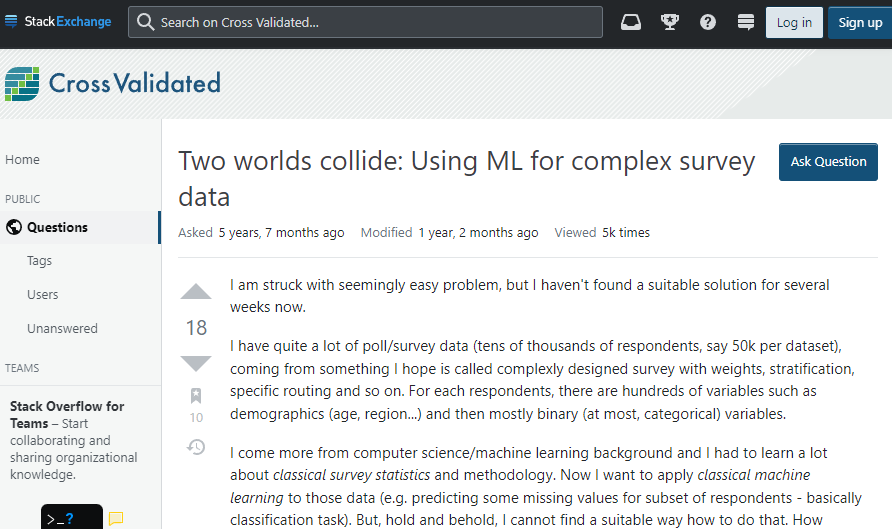Open the Users page link
Image resolution: width=892 pixels, height=529 pixels.
(43, 295)
